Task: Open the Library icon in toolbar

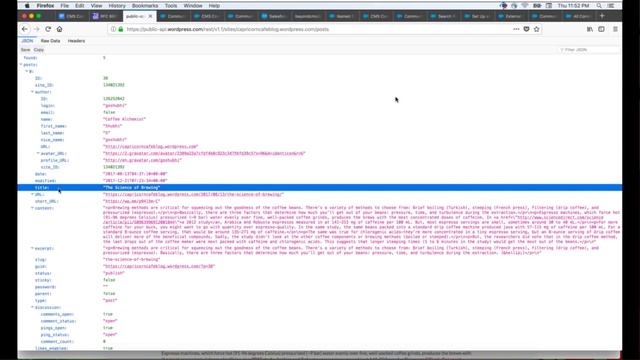Action: (590, 29)
